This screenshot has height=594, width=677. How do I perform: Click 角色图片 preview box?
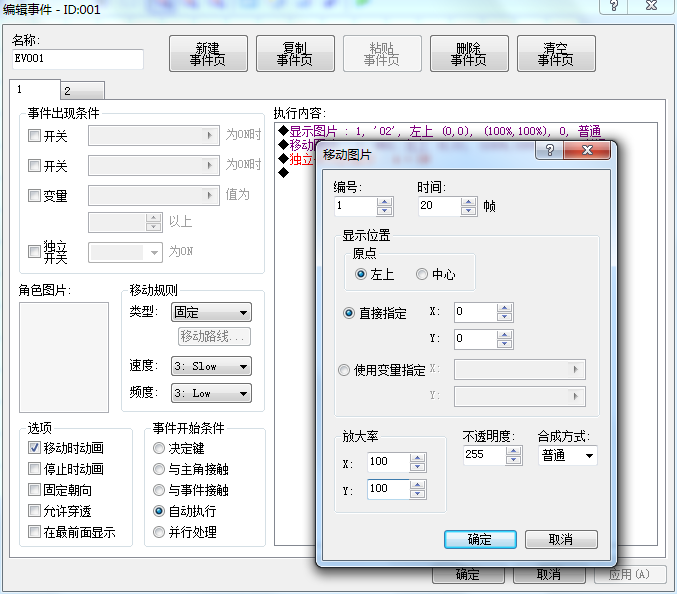click(x=64, y=357)
